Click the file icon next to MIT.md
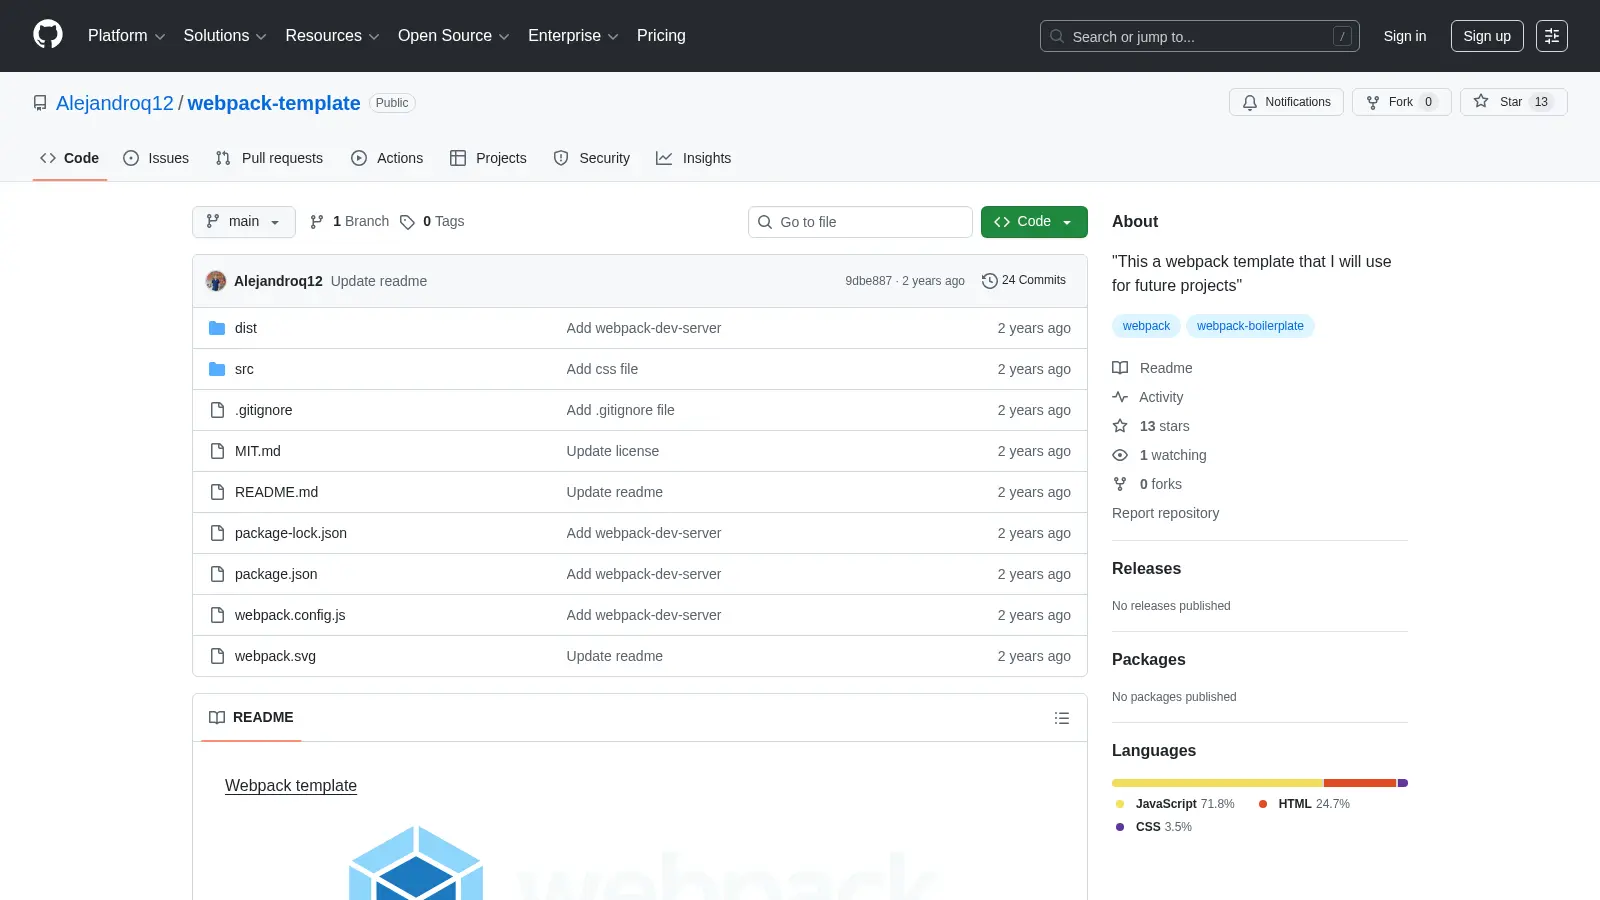Viewport: 1600px width, 900px height. [x=217, y=451]
